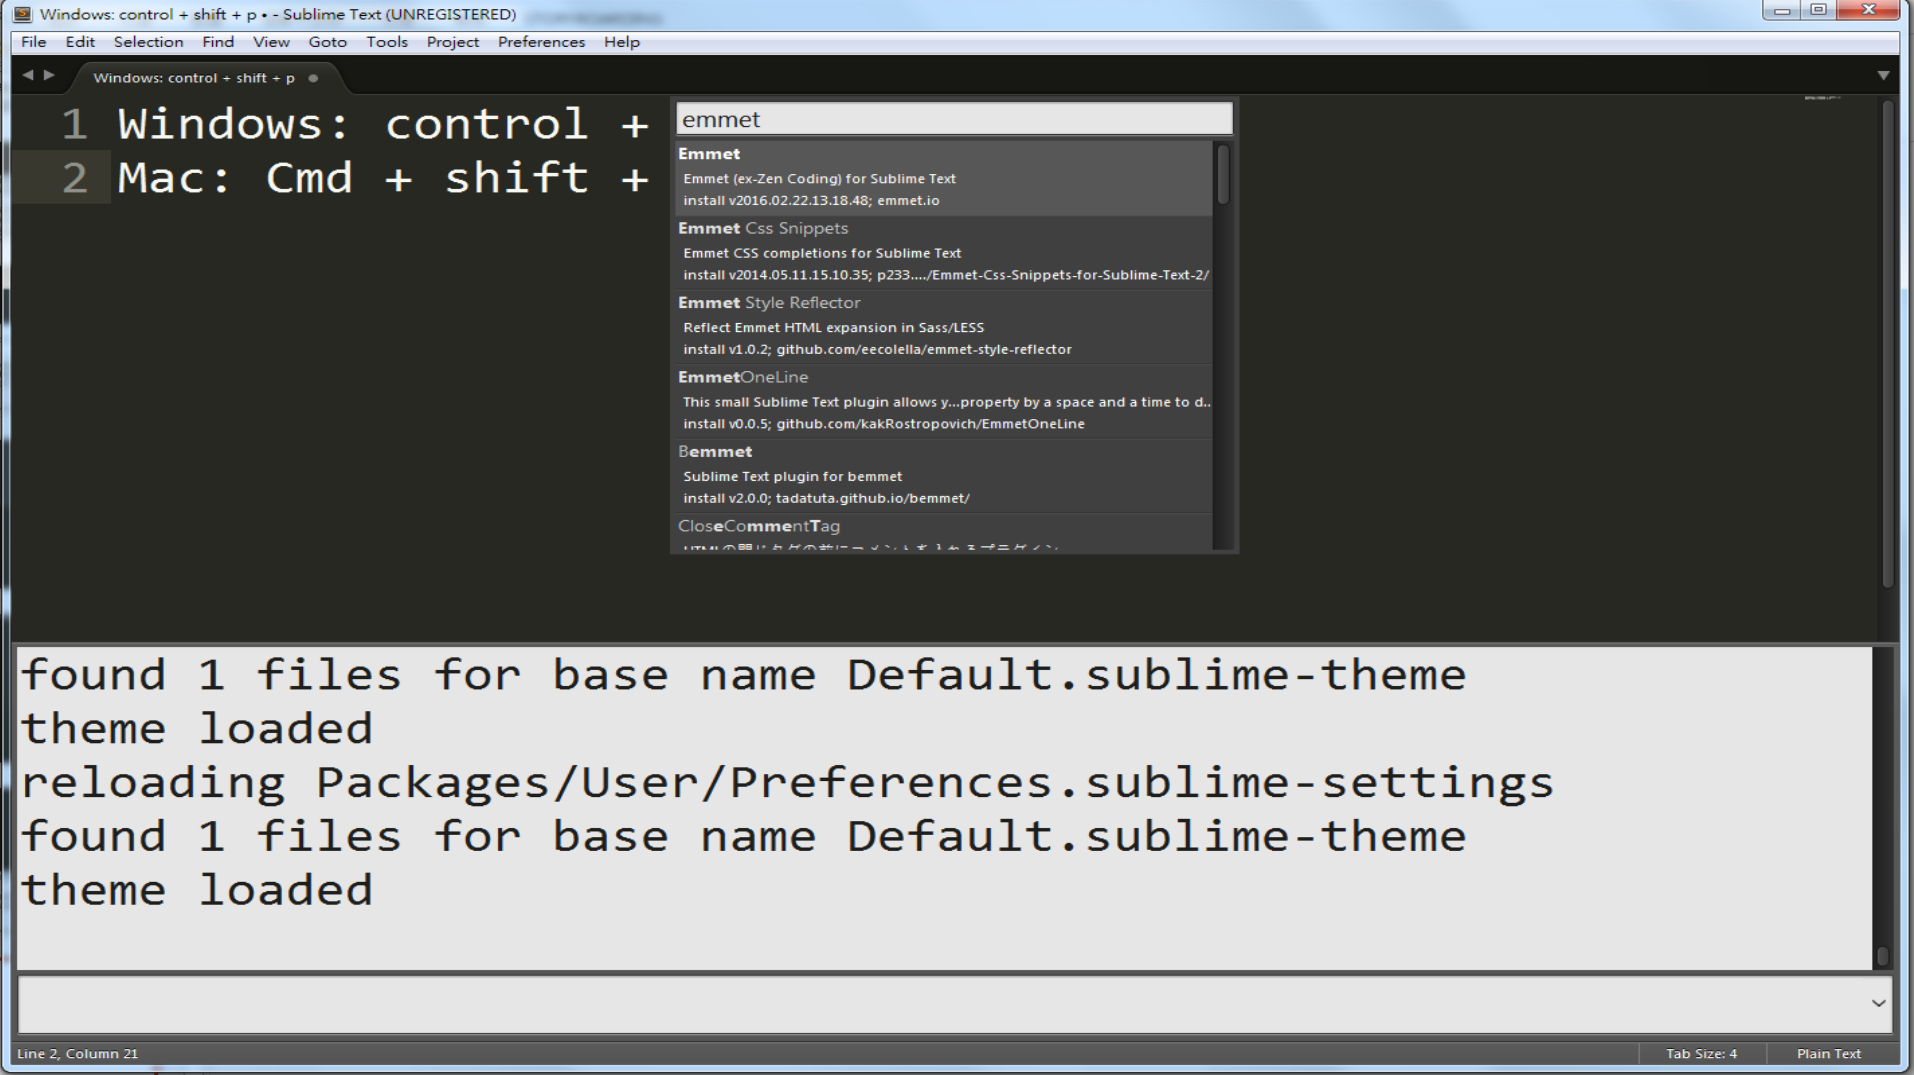This screenshot has height=1075, width=1914.
Task: Click line number 1 in gutter
Action: (74, 124)
